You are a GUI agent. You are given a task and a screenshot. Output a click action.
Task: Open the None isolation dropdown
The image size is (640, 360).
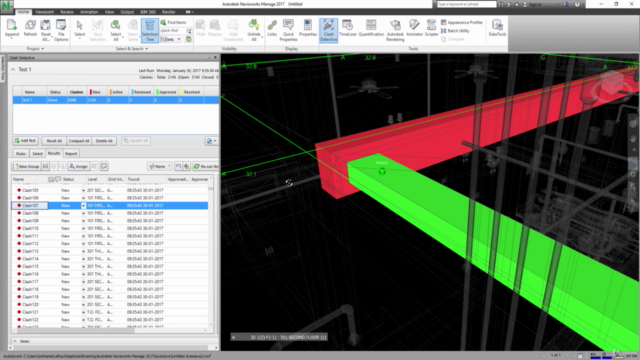160,167
